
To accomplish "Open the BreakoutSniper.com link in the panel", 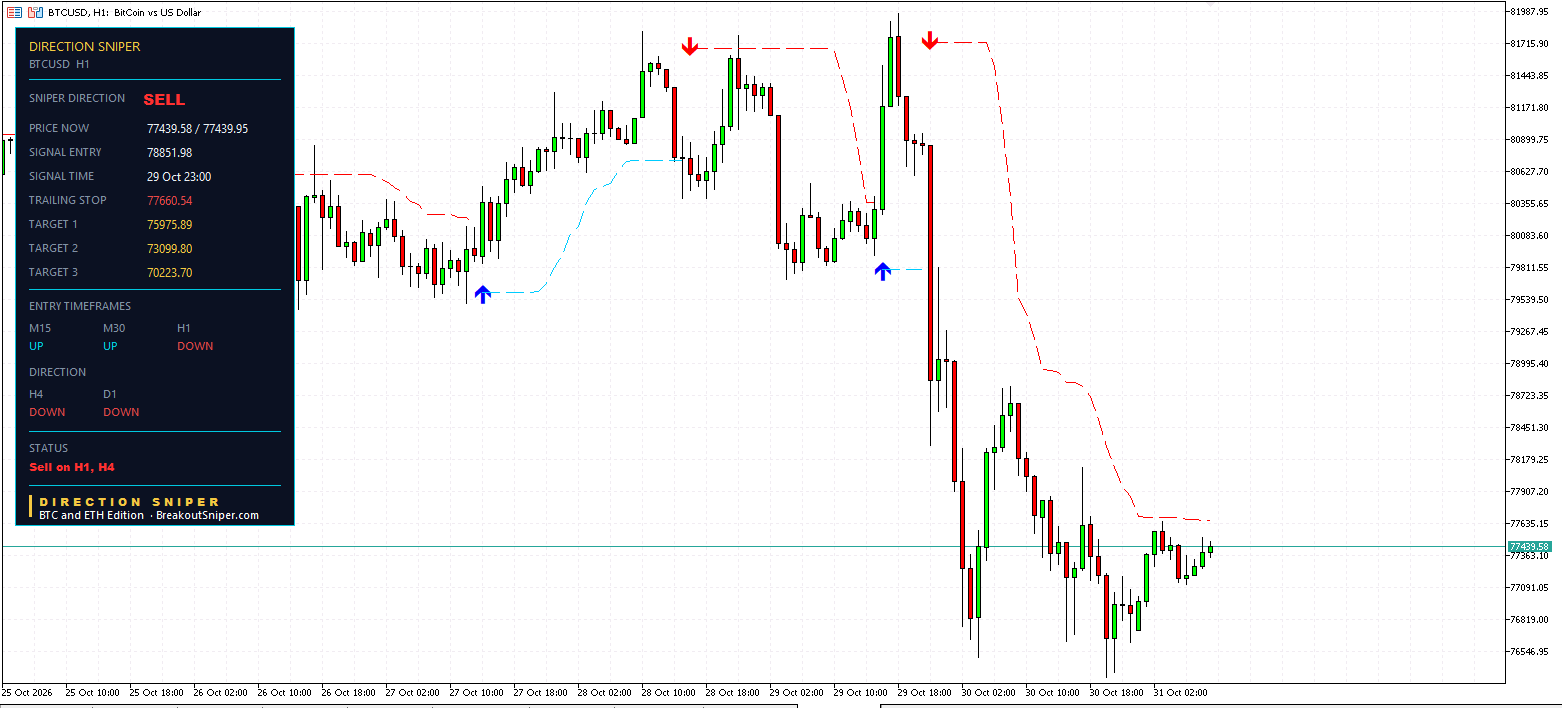I will pos(207,516).
